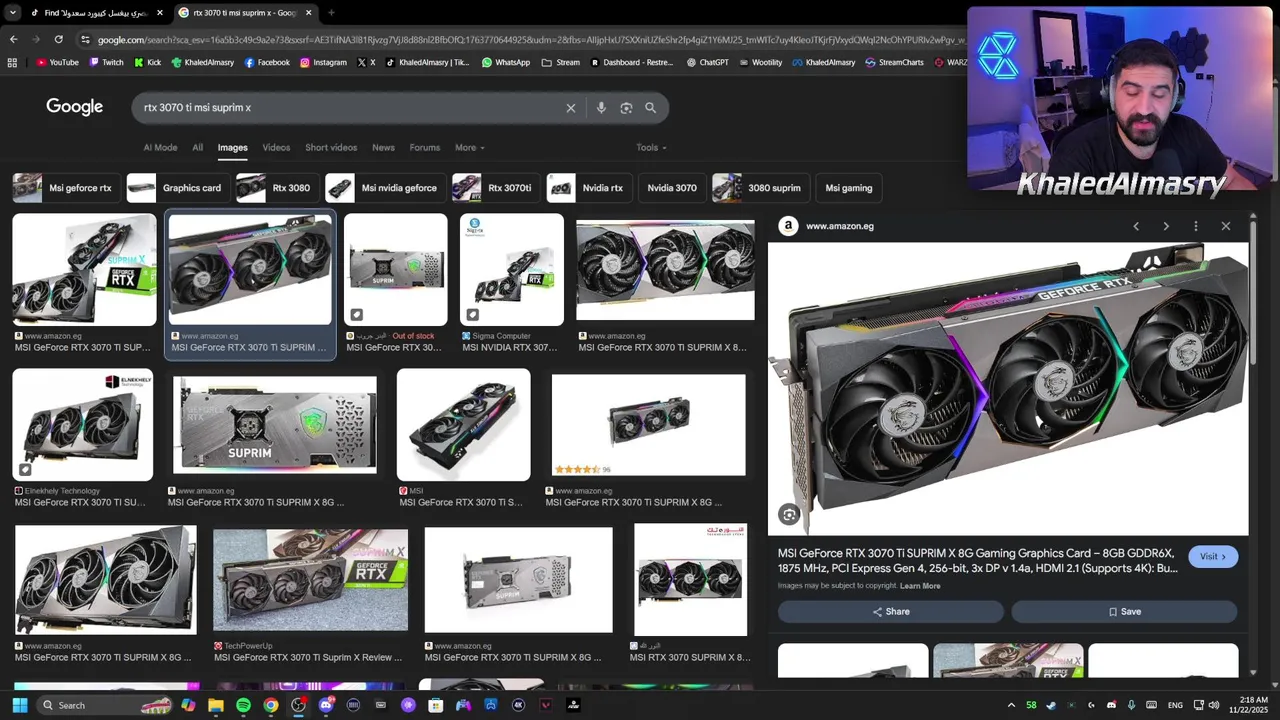Save the previewed image
This screenshot has width=1280, height=720.
1124,612
